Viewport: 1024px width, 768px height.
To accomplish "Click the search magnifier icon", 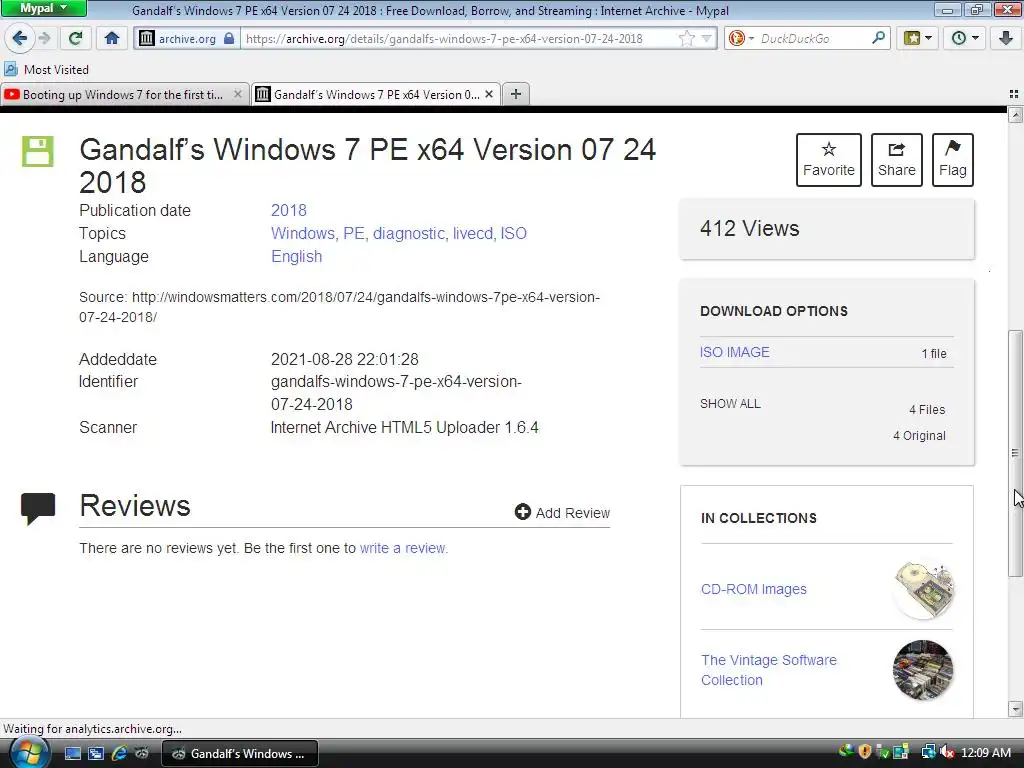I will coord(878,38).
